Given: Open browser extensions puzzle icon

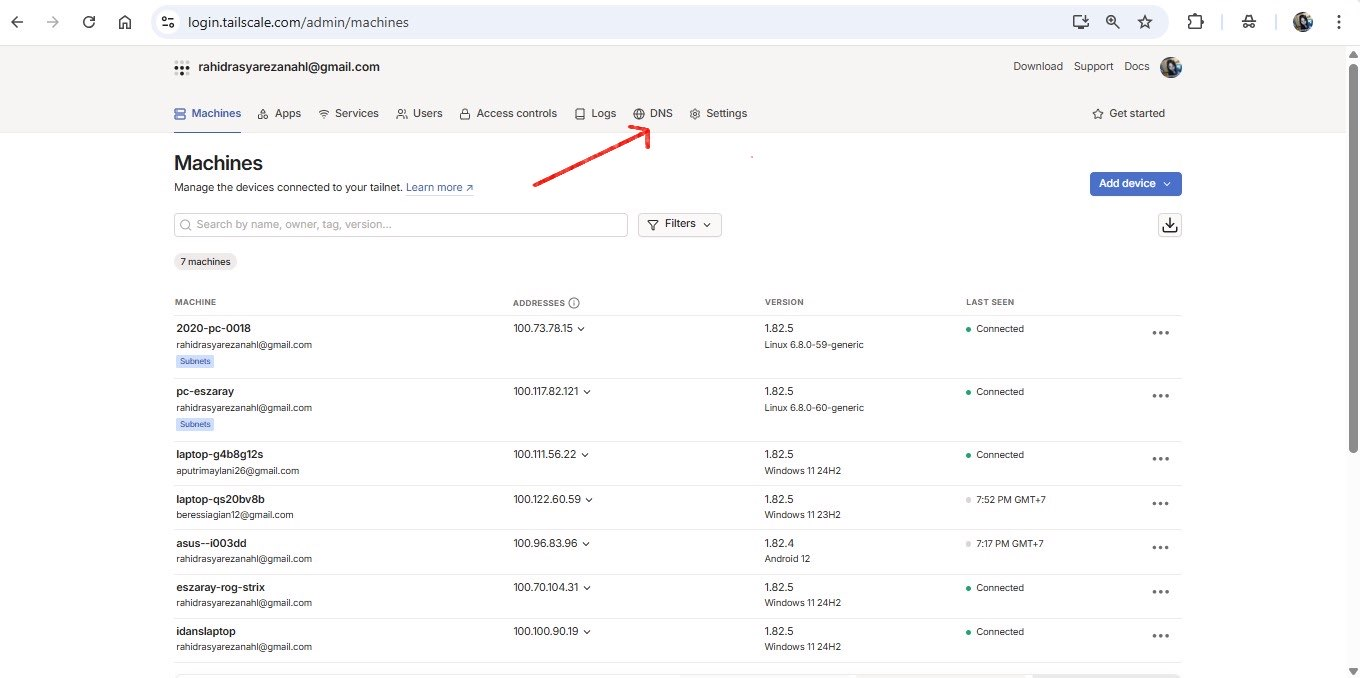Looking at the screenshot, I should pyautogui.click(x=1195, y=22).
